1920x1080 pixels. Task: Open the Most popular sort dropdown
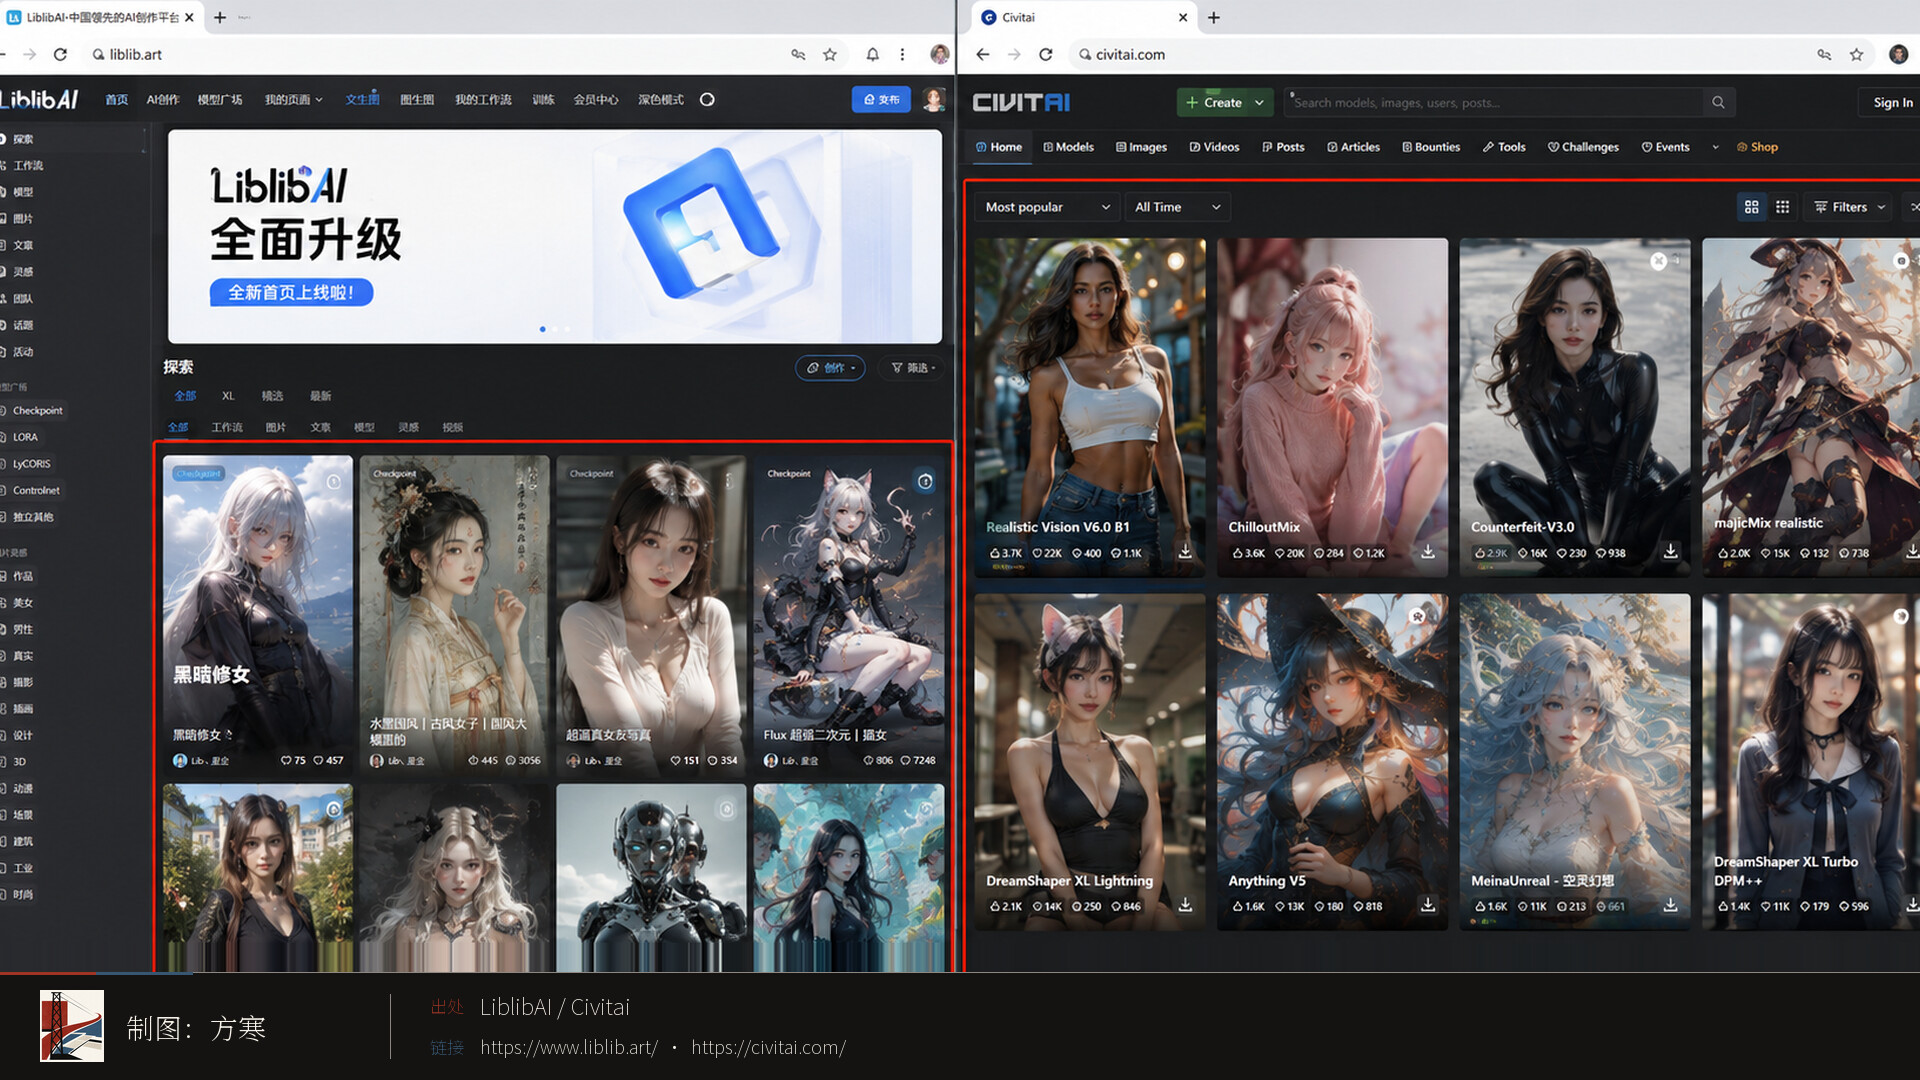click(1047, 207)
